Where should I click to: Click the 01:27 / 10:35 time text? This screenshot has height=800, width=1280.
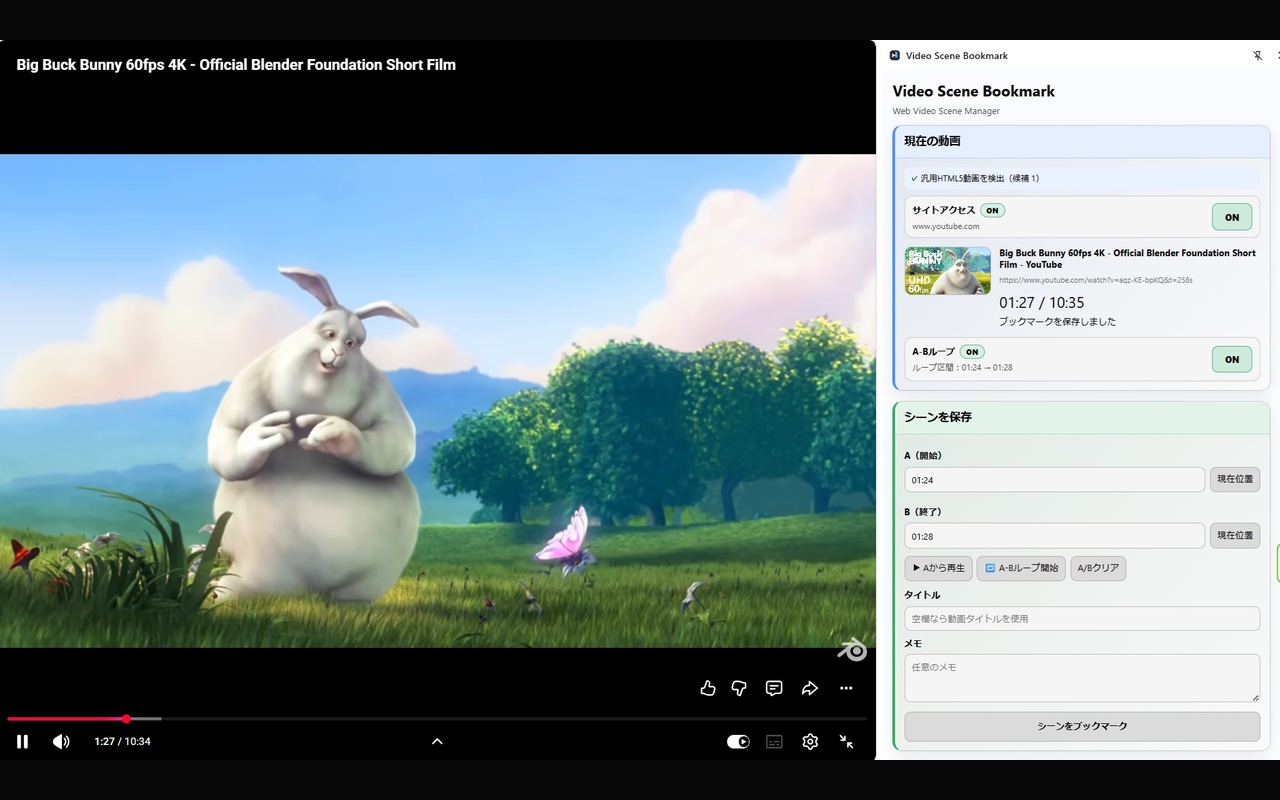[x=1041, y=302]
